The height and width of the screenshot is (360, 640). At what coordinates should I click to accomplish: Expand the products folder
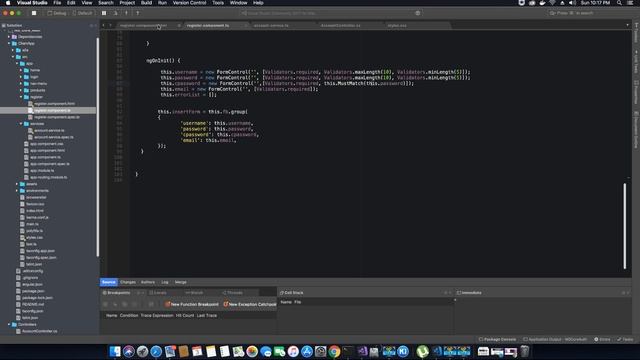(x=21, y=90)
